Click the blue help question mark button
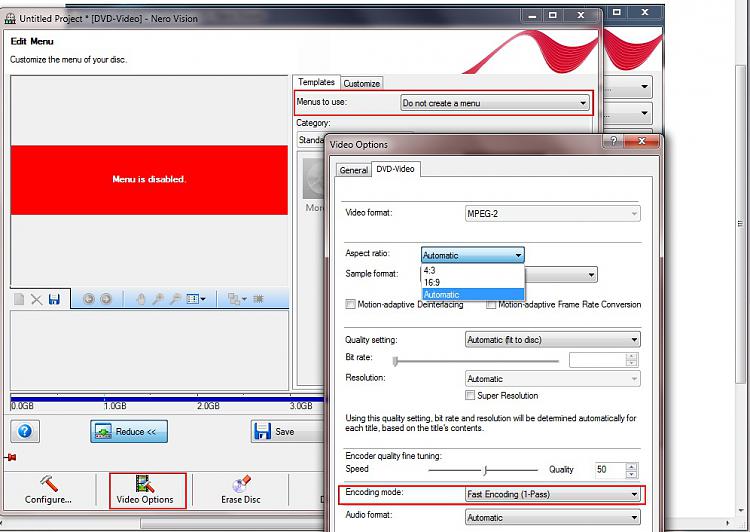 tap(25, 432)
